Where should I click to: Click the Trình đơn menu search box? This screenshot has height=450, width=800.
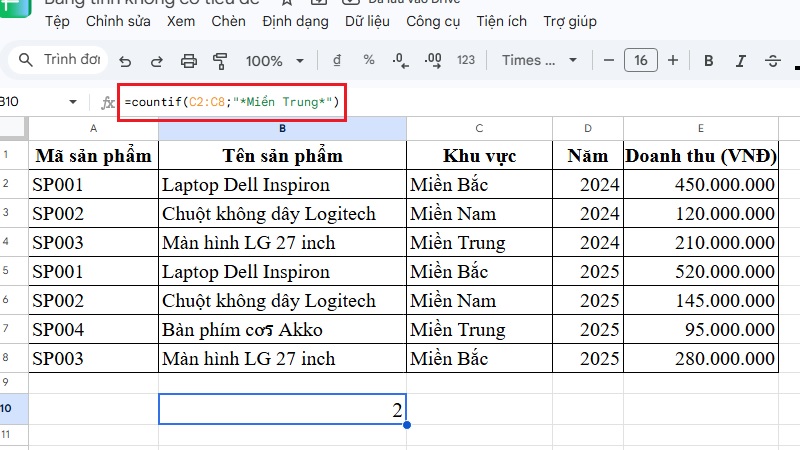(58, 60)
